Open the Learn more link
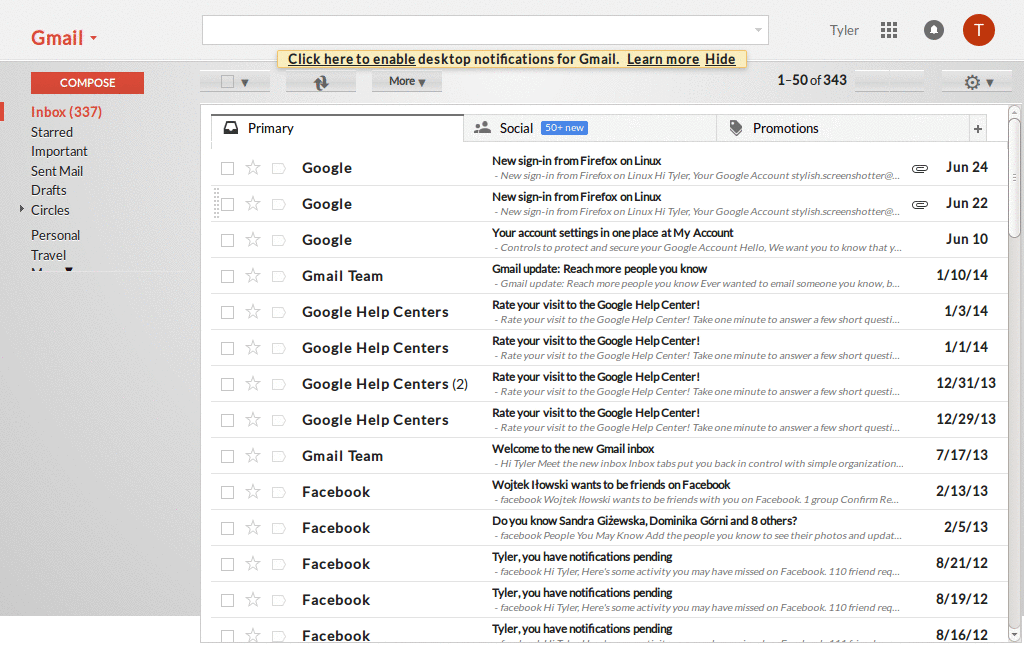 (663, 59)
